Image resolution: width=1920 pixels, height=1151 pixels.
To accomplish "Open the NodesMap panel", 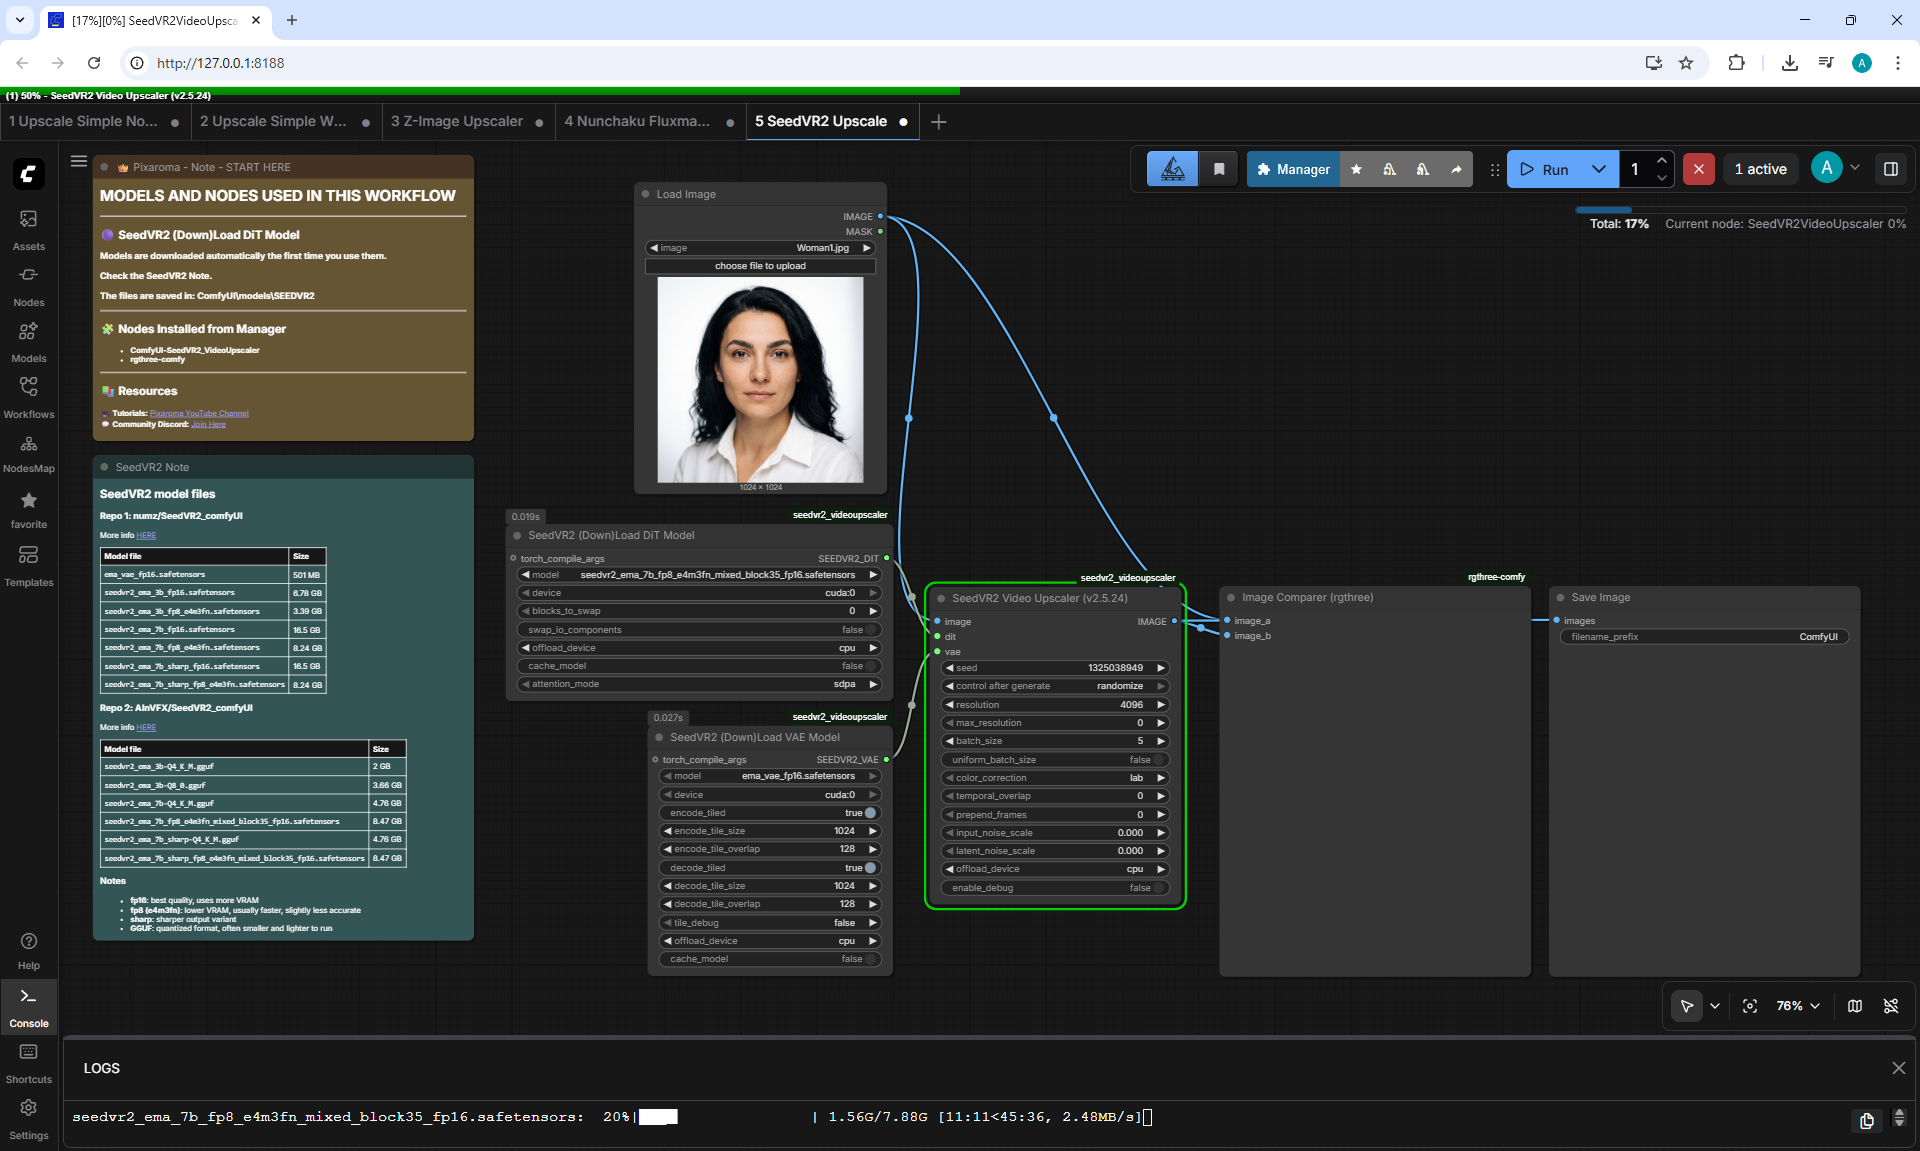I will point(28,453).
